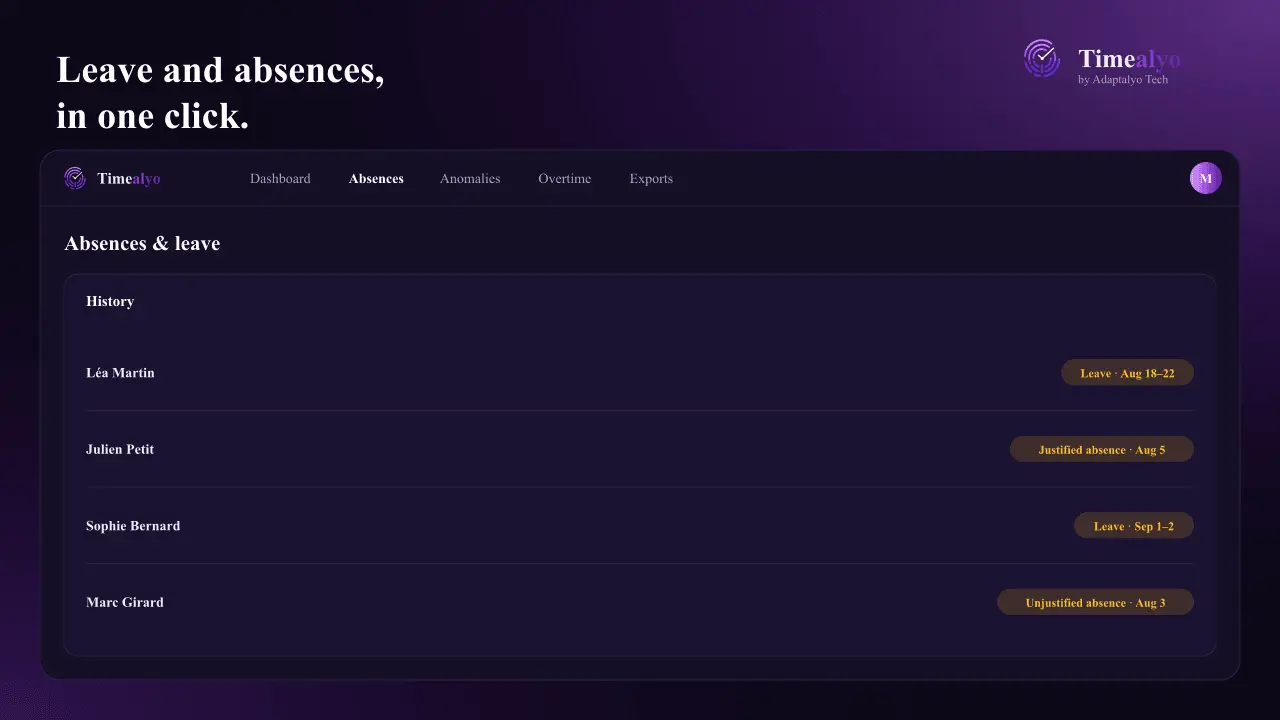The image size is (1280, 720).
Task: Click the "Absences & leave" page title
Action: (x=142, y=243)
